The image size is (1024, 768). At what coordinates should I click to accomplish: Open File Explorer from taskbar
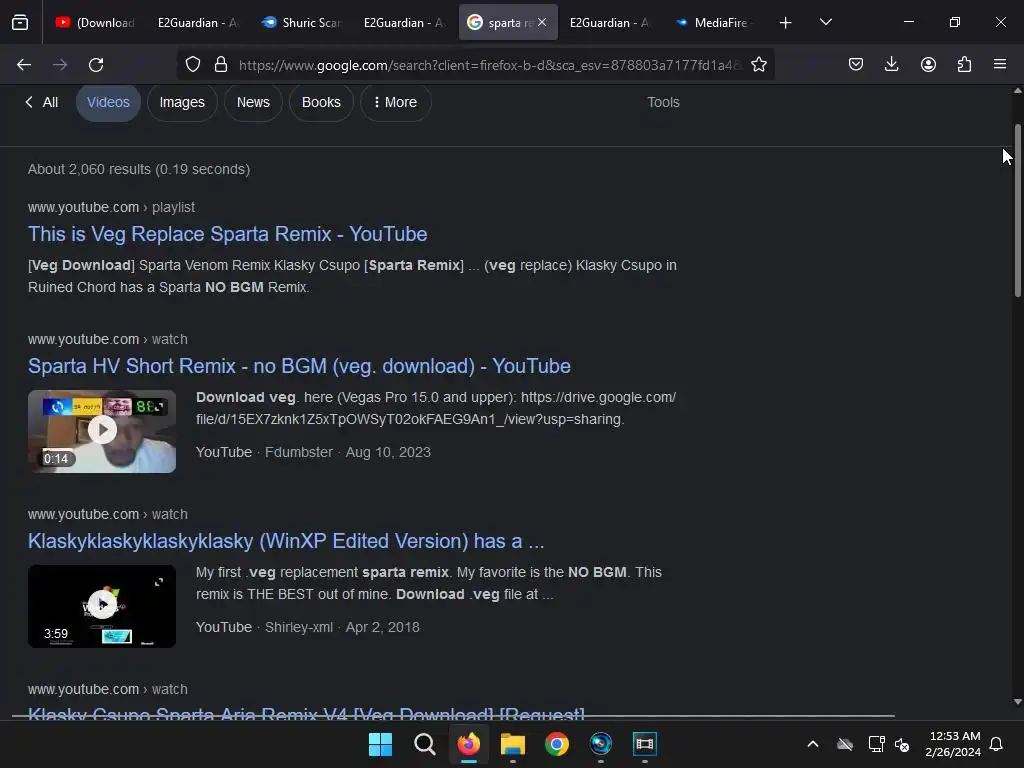(513, 744)
